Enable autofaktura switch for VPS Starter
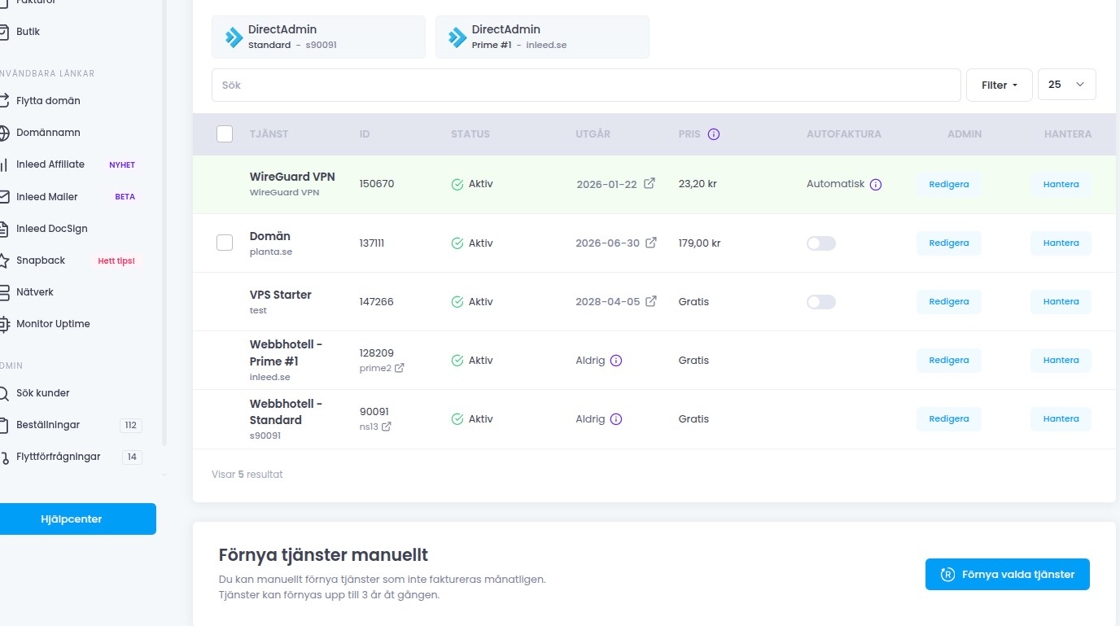 pyautogui.click(x=821, y=302)
